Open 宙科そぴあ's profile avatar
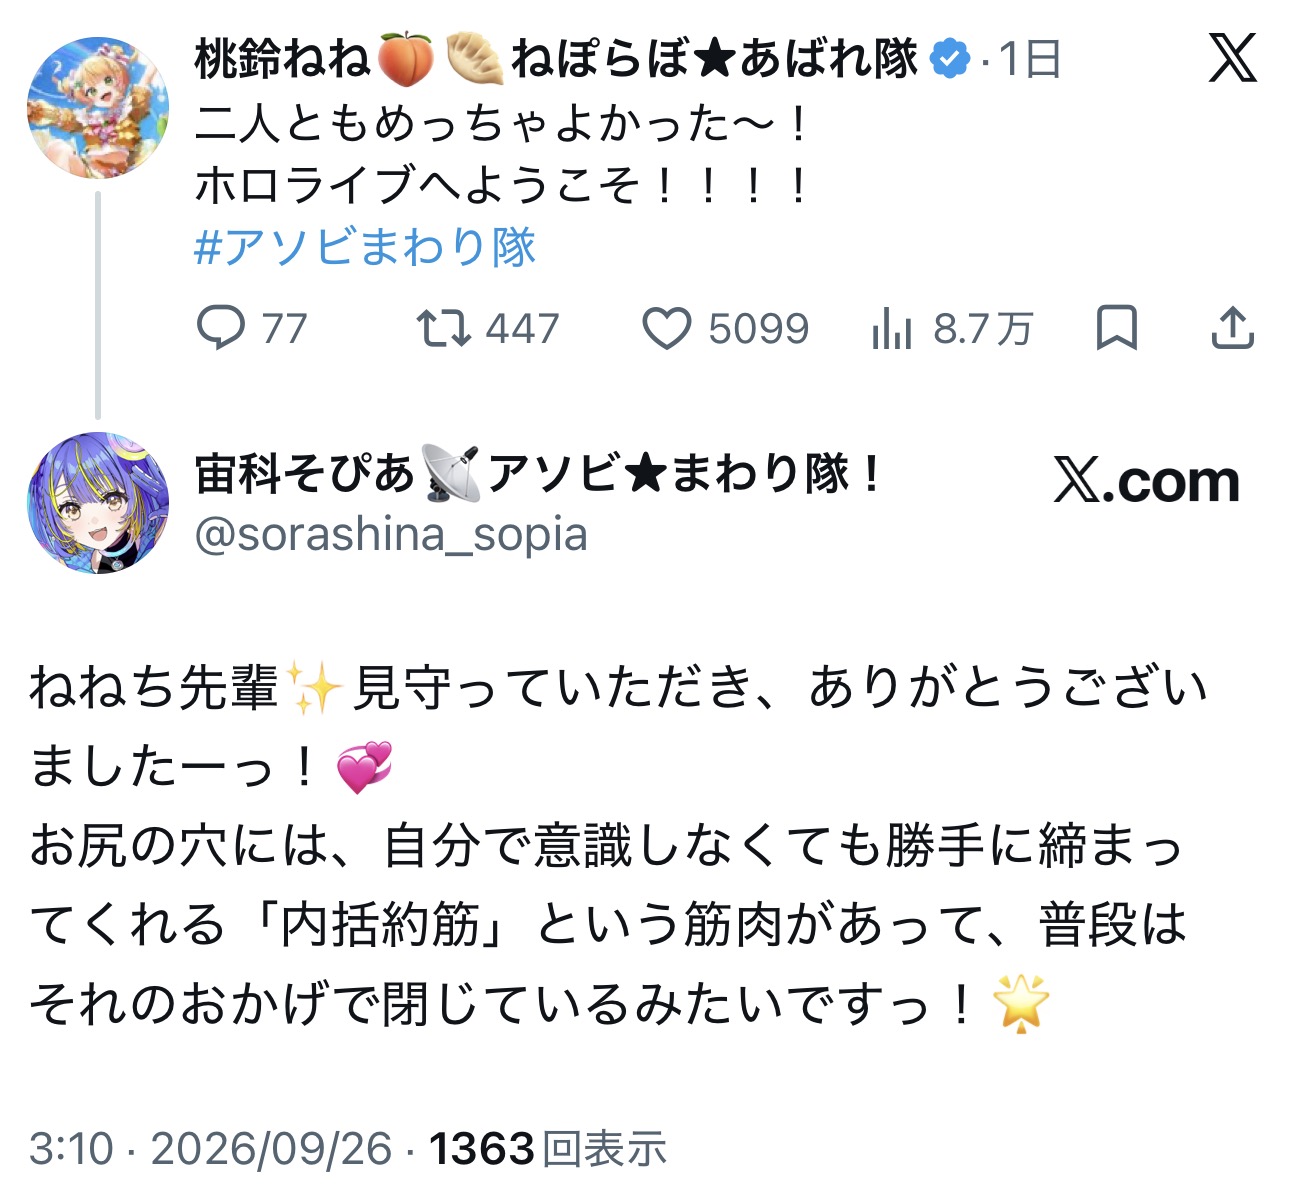1290x1191 pixels. point(98,502)
